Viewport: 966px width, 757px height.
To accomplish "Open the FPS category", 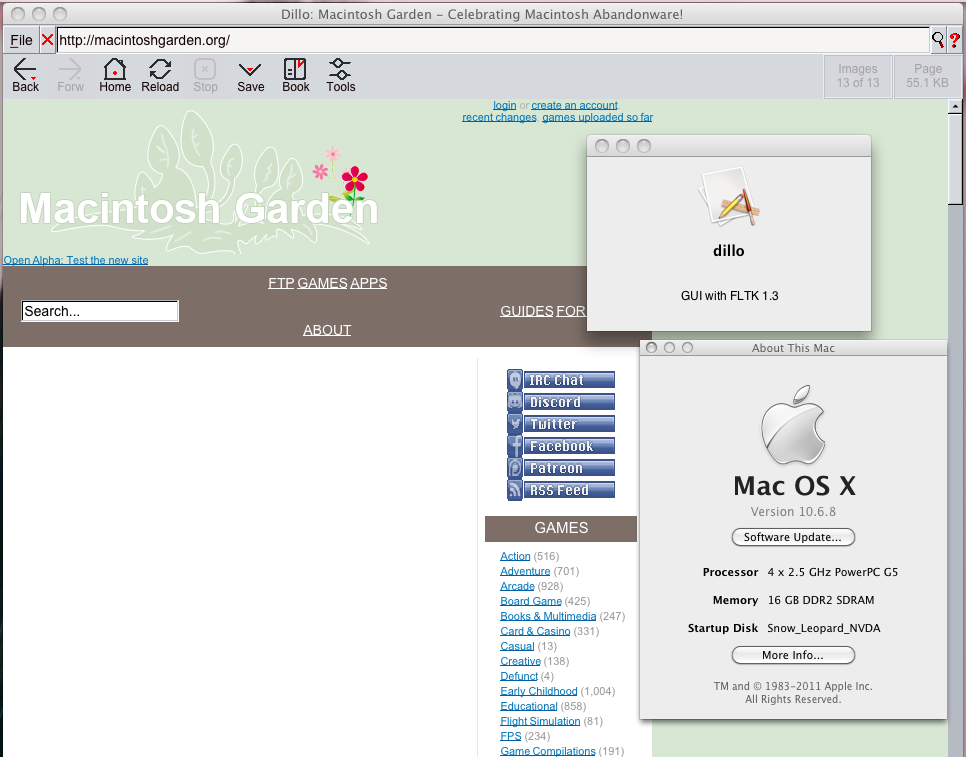I will click(511, 736).
